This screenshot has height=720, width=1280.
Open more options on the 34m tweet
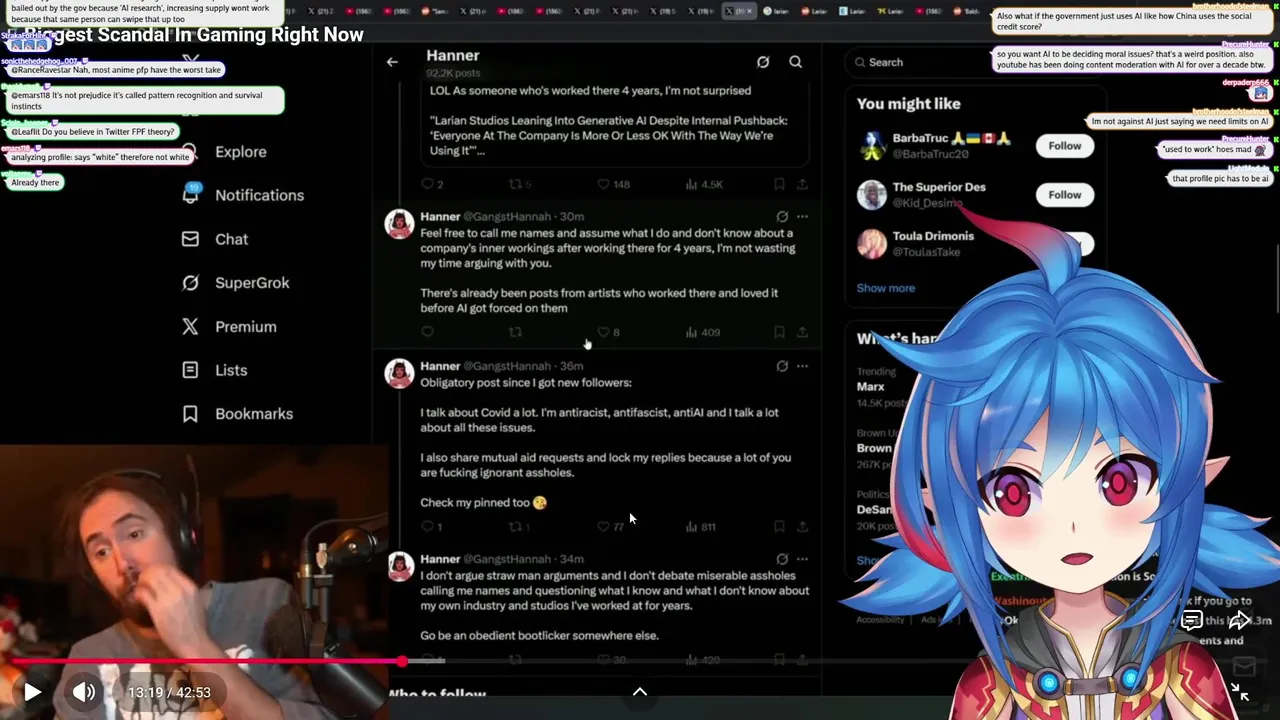[802, 559]
